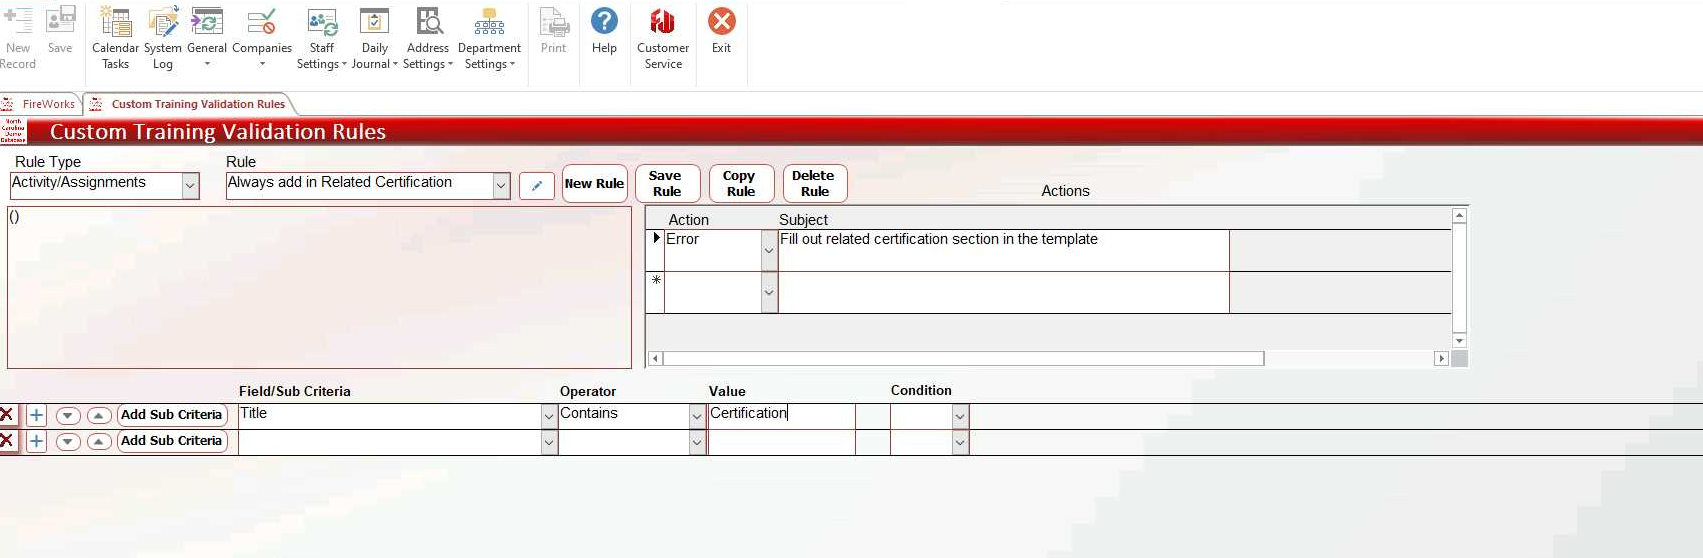Open the Action dropdown for the Error row
The height and width of the screenshot is (558, 1703).
pos(769,251)
